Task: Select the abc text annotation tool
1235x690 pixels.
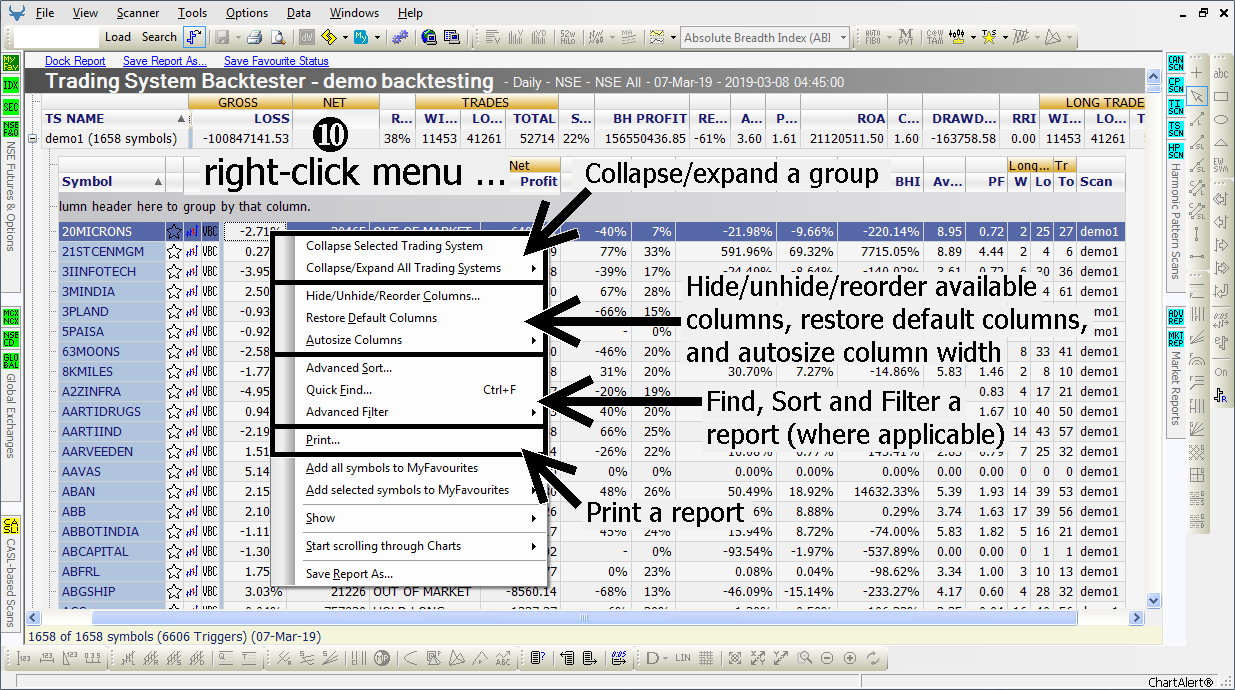Action: click(x=1221, y=73)
